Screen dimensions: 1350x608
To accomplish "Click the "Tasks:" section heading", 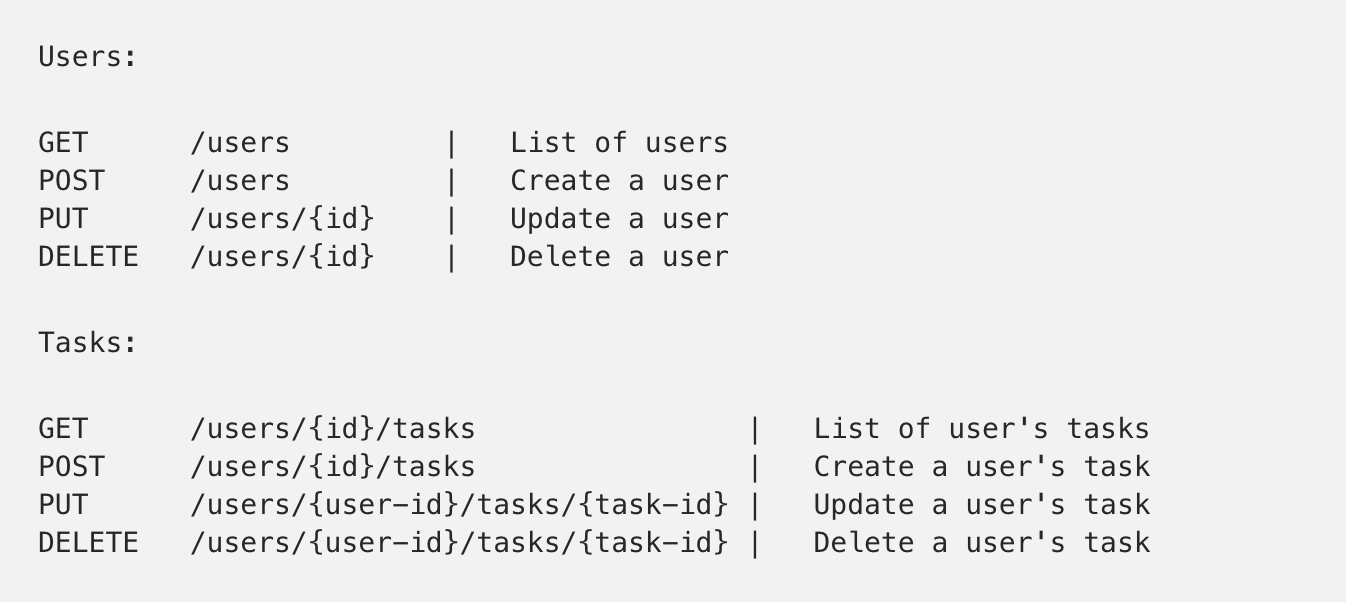I will (87, 343).
